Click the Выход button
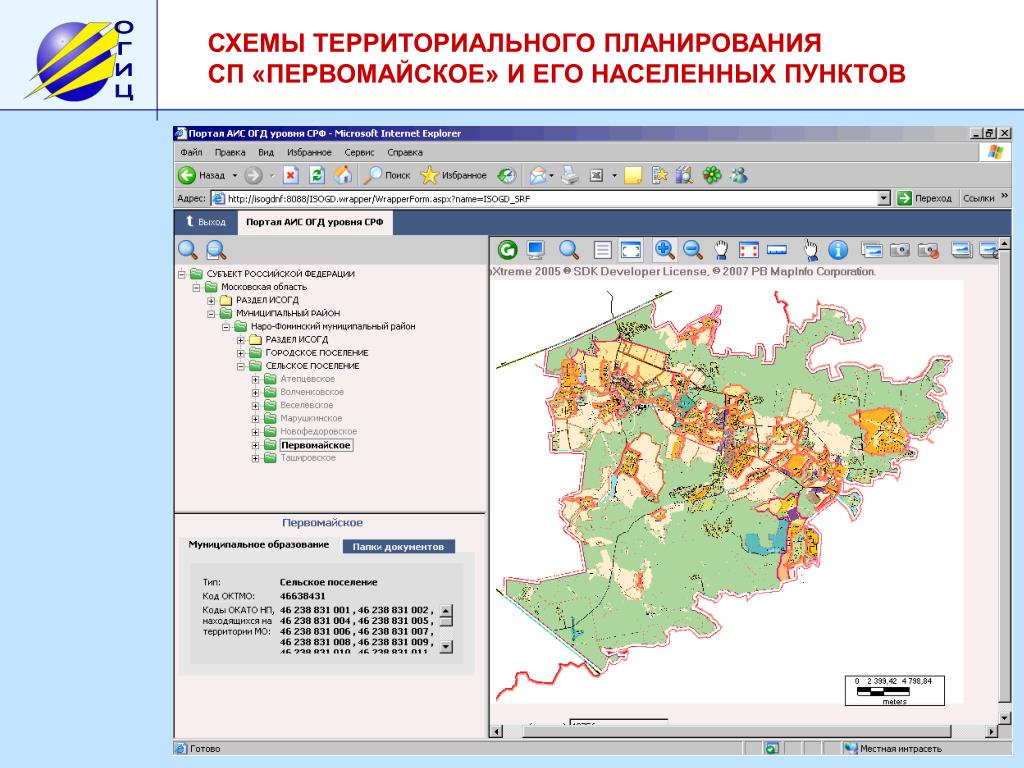The image size is (1024, 768). pos(205,222)
